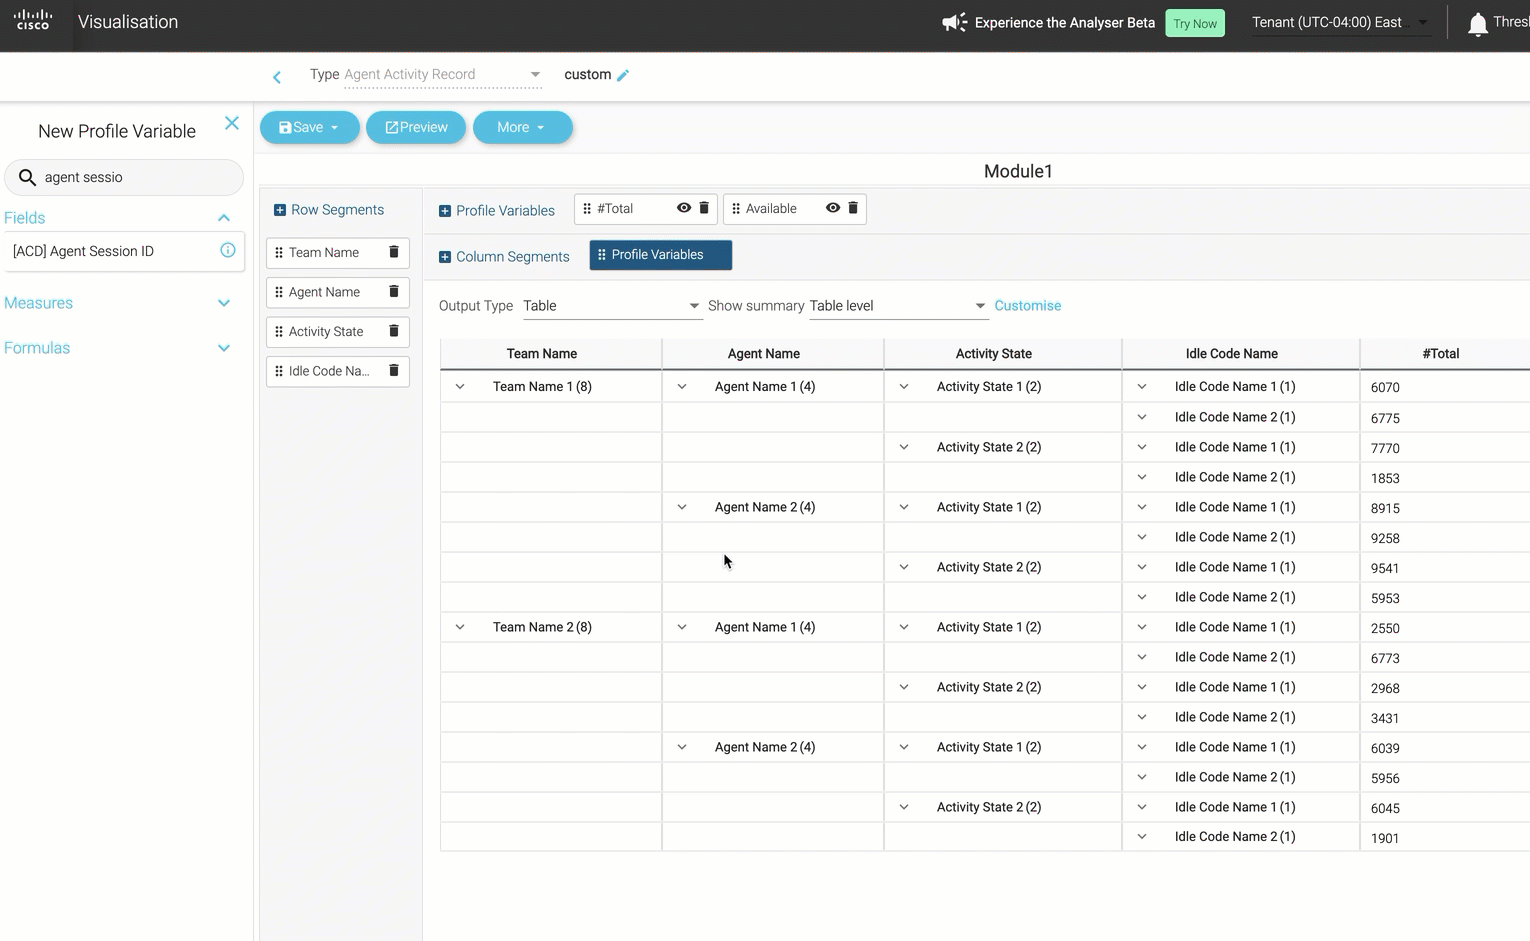1530x941 pixels.
Task: Open the Save dropdown menu
Action: (x=334, y=128)
